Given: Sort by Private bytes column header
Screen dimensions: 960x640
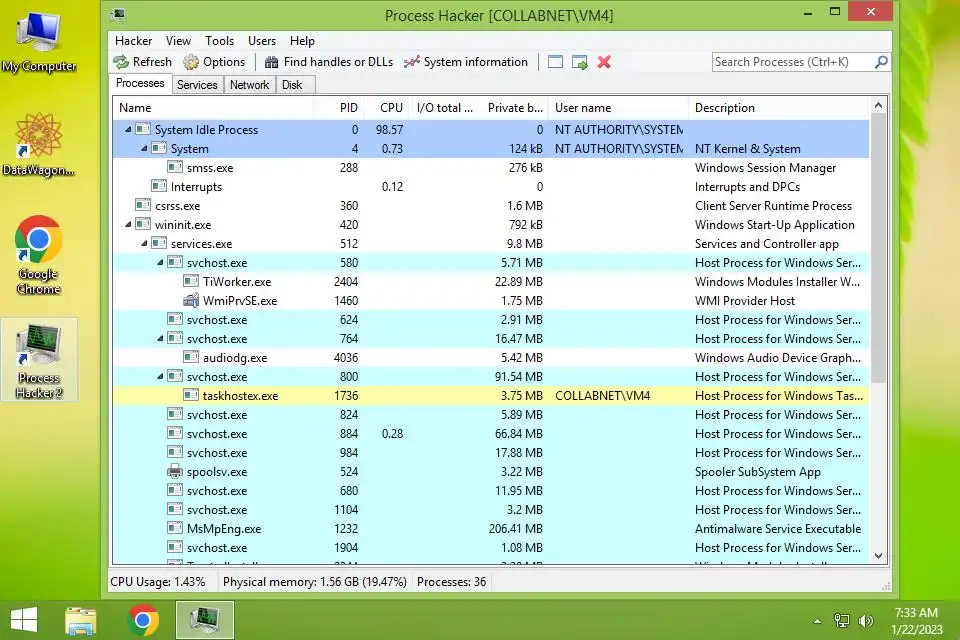Looking at the screenshot, I should tap(514, 108).
